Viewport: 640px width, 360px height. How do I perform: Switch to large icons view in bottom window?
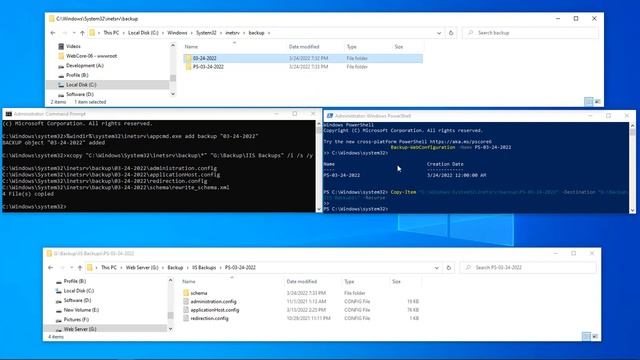(x=595, y=336)
